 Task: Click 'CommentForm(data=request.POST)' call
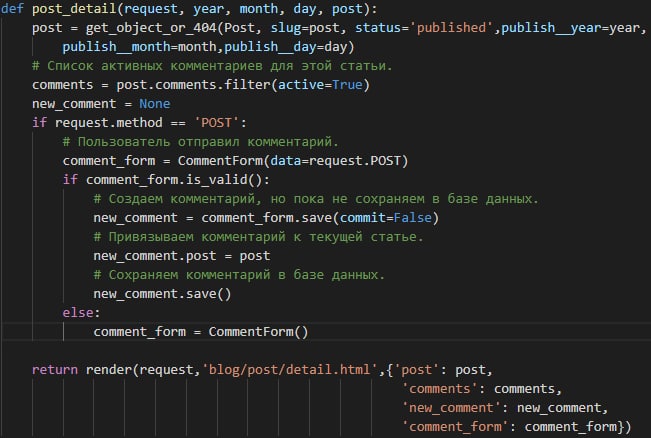click(x=293, y=161)
